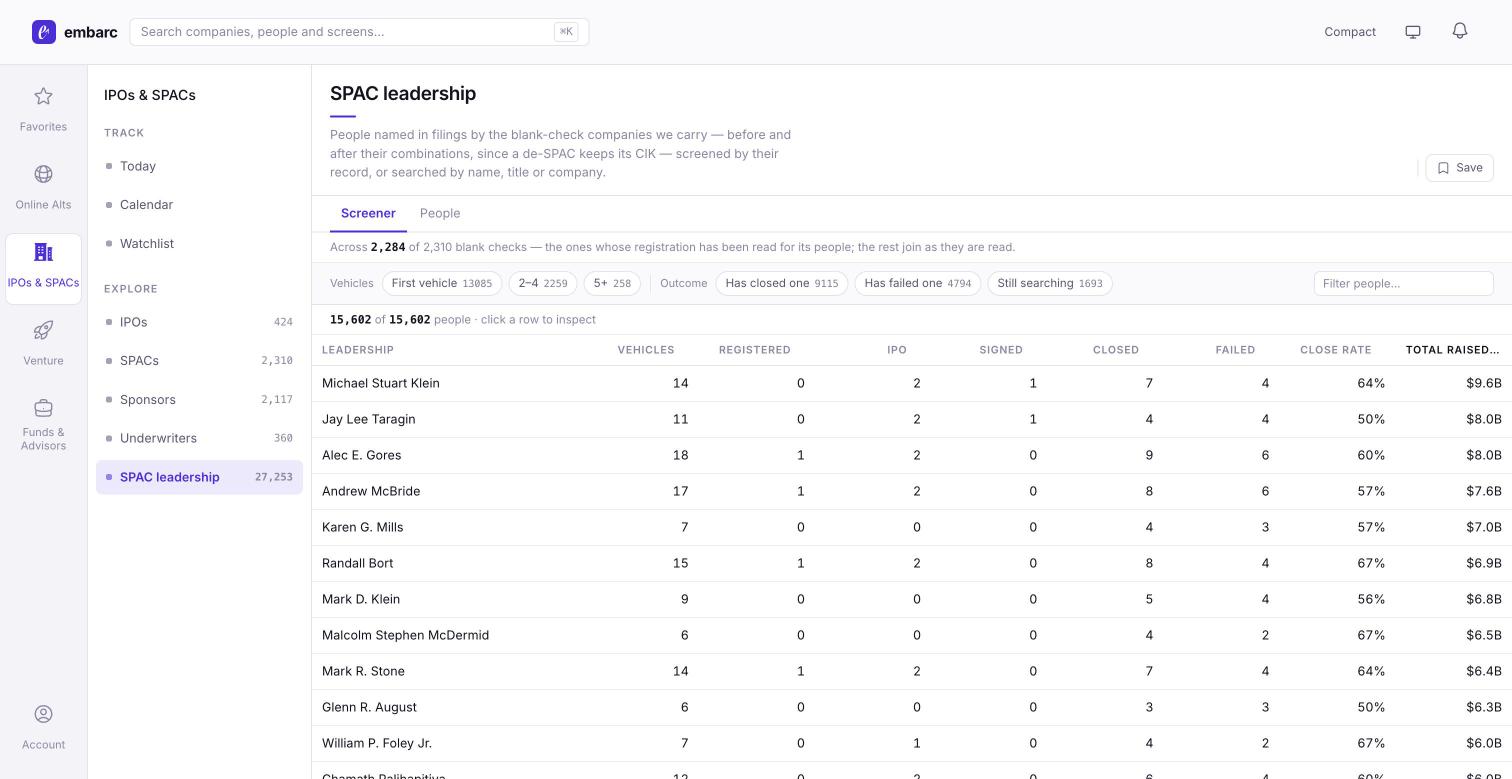
Task: Sort by Failed column header
Action: coord(1235,350)
